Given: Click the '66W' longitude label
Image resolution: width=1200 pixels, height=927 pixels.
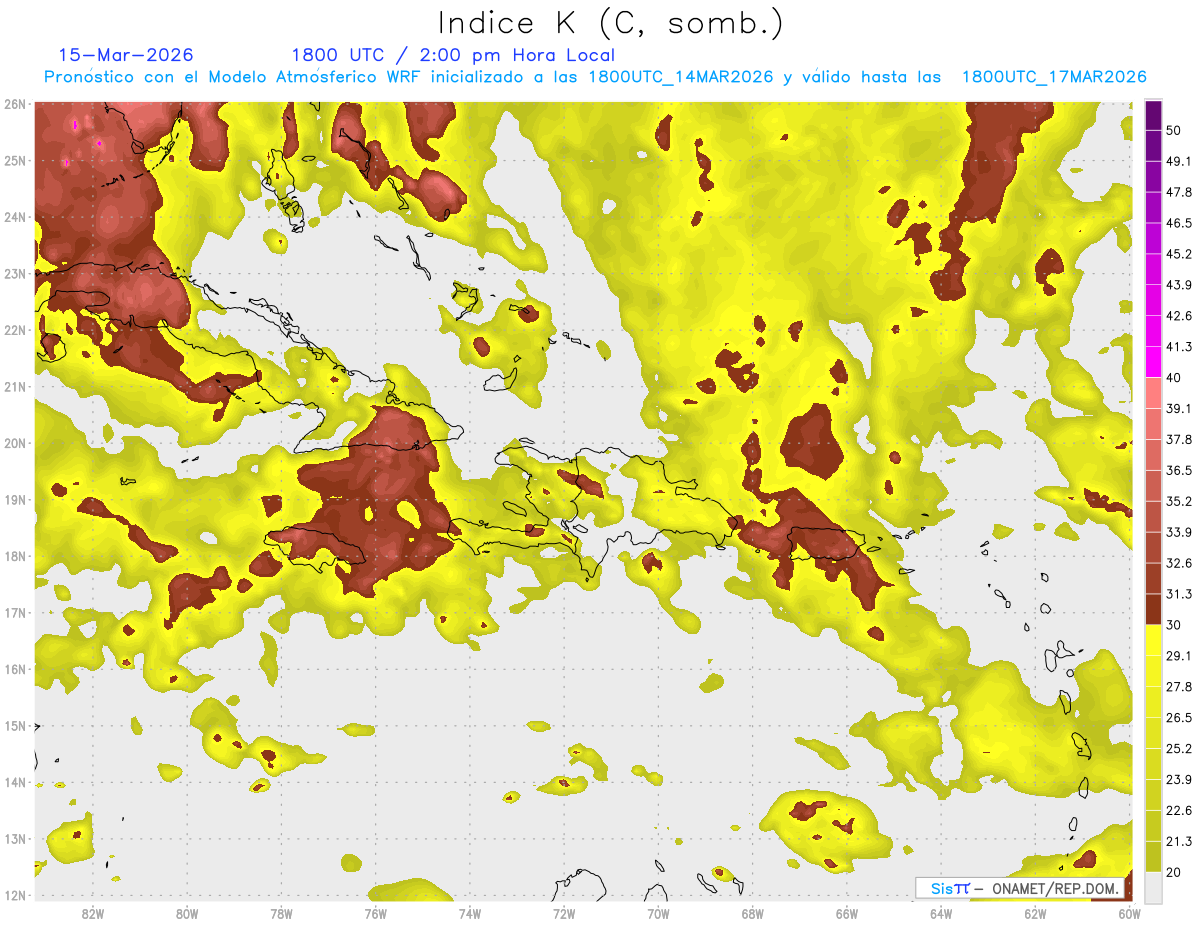Looking at the screenshot, I should coord(847,913).
